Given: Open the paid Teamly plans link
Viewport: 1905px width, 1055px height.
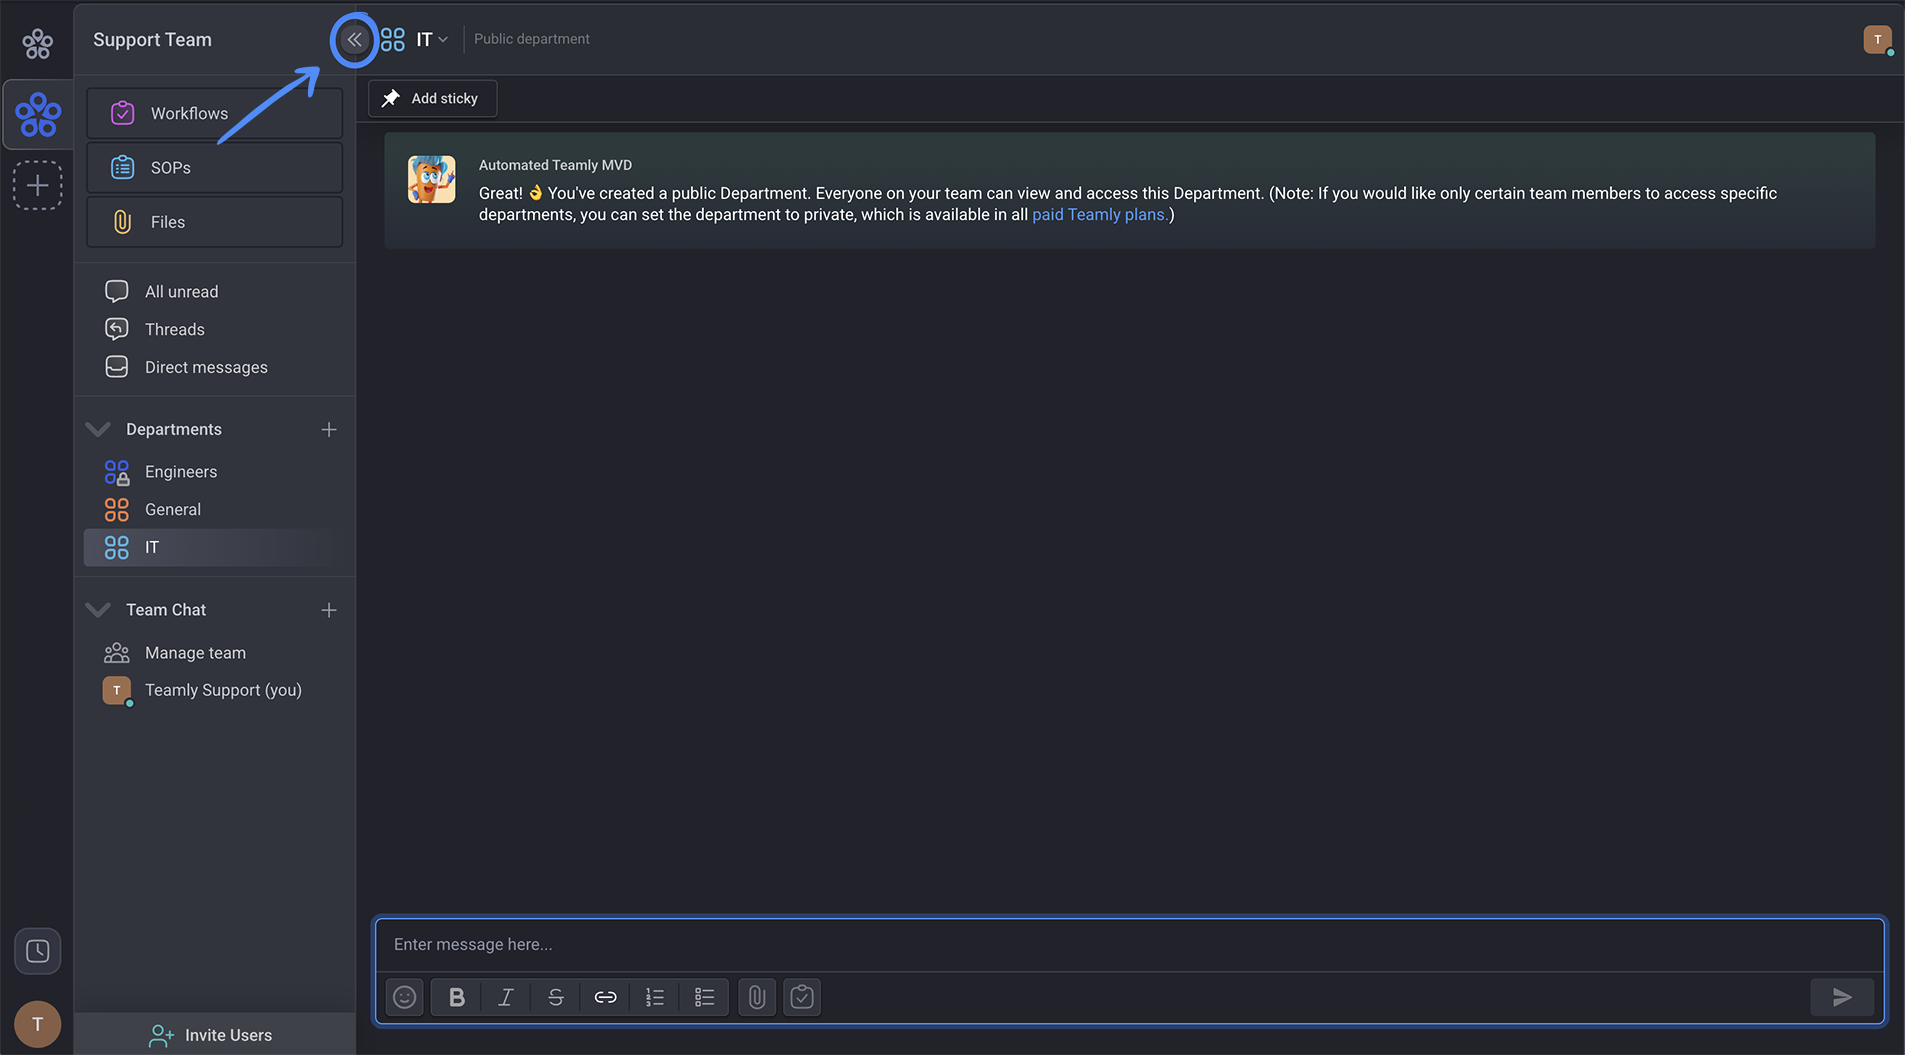Looking at the screenshot, I should 1099,214.
